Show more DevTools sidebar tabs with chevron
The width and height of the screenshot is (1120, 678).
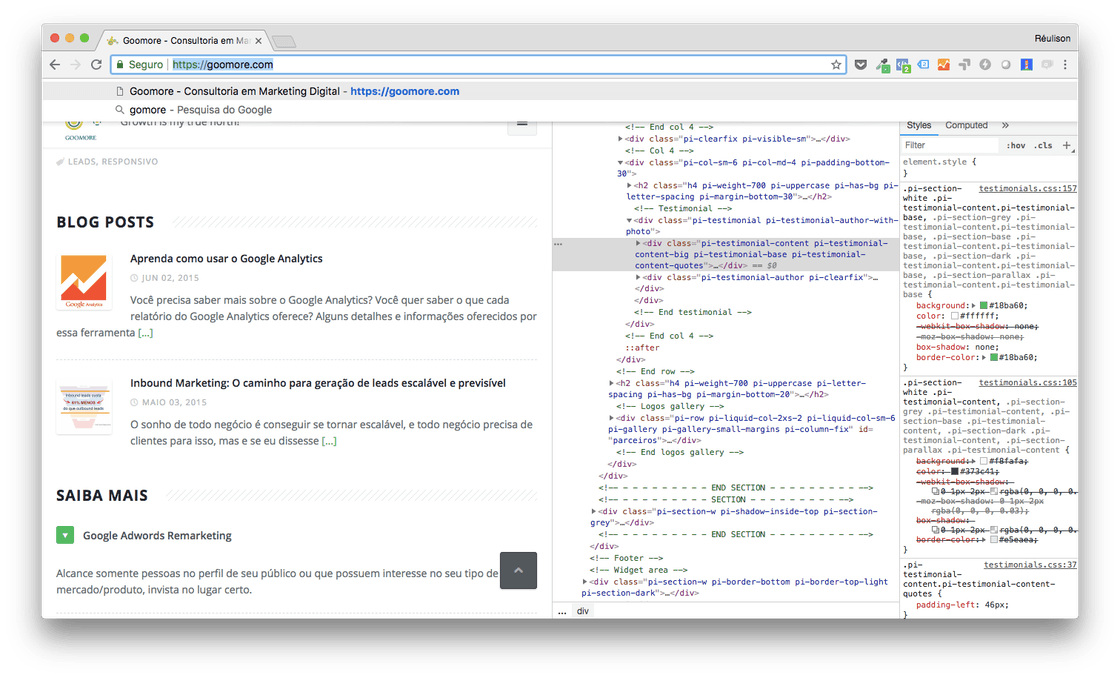1005,125
